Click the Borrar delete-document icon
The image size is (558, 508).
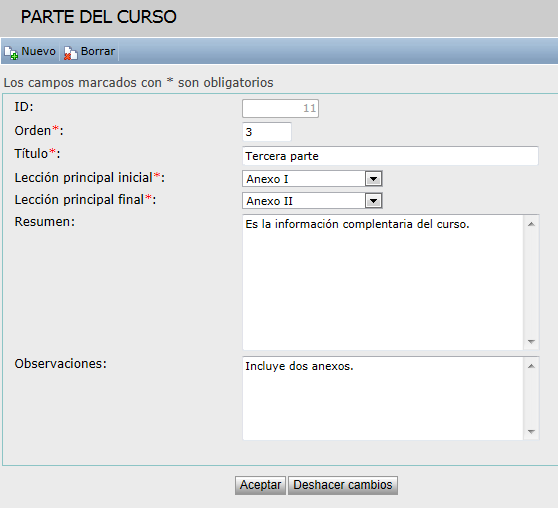coord(70,53)
